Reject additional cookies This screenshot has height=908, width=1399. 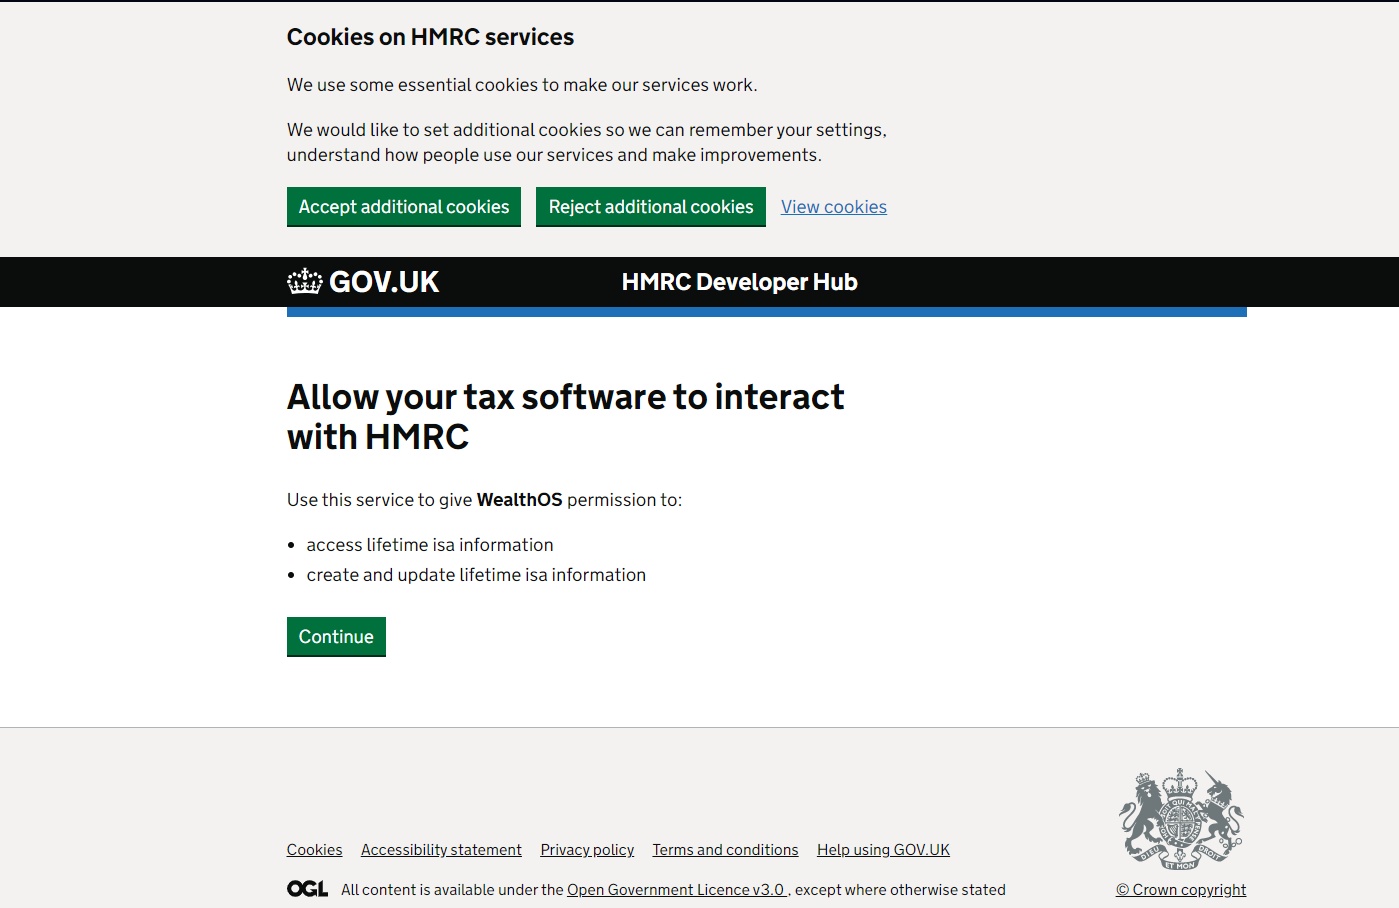pos(651,206)
